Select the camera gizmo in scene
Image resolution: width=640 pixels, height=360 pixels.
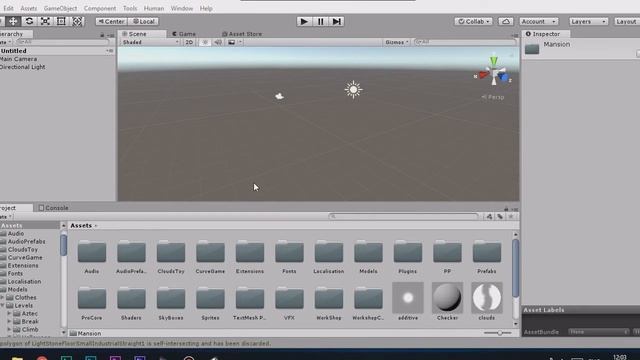pos(279,96)
